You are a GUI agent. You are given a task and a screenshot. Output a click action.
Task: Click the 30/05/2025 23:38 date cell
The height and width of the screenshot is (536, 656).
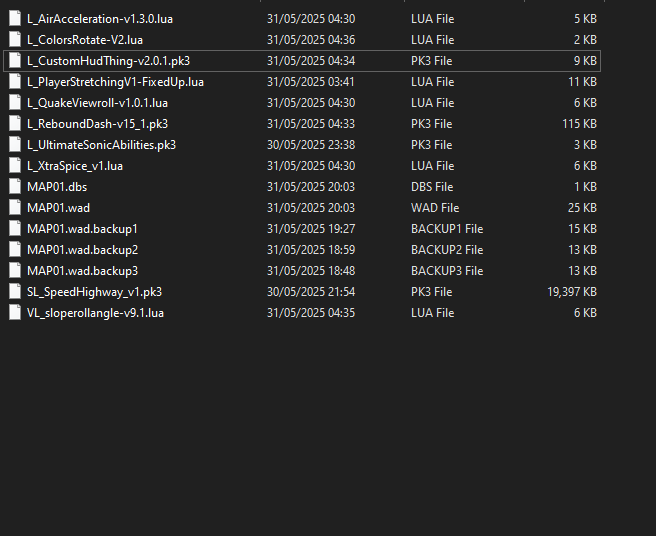tap(311, 145)
